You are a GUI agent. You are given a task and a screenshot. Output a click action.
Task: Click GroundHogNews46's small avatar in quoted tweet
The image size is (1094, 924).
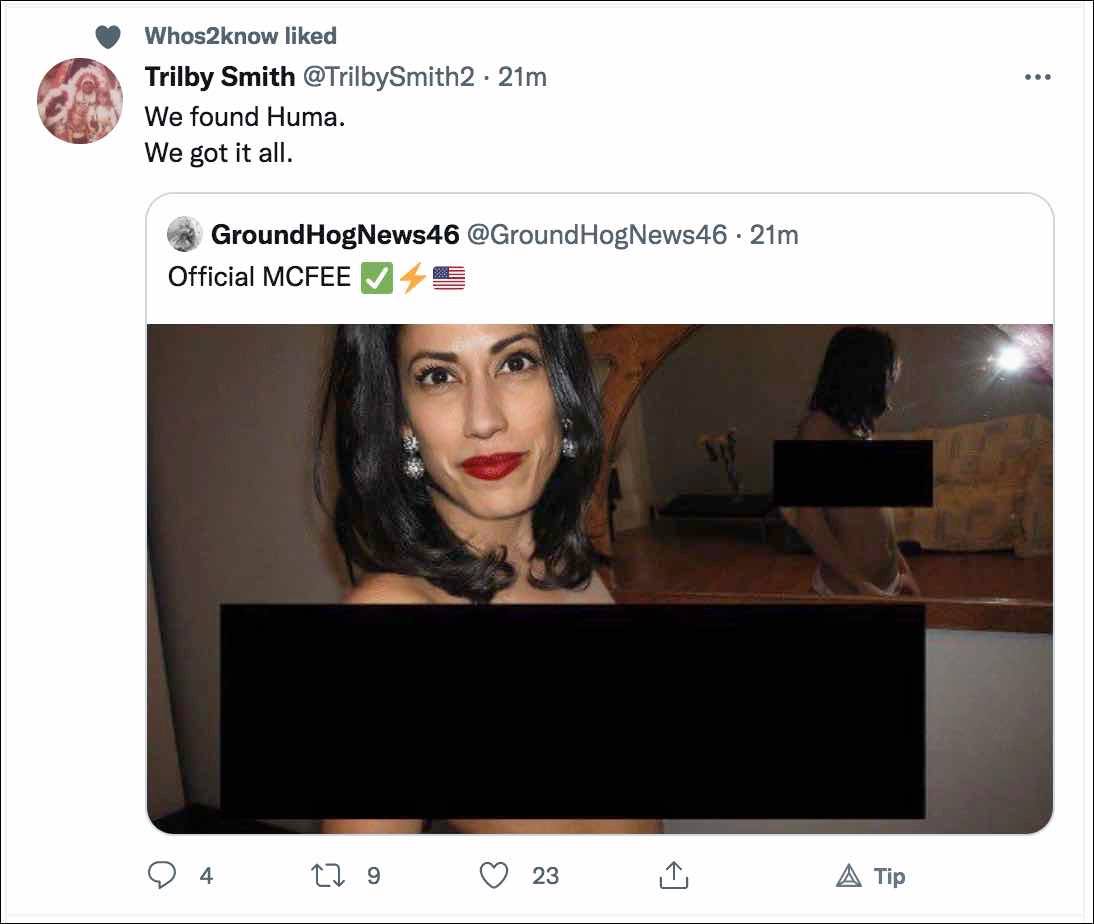point(185,235)
